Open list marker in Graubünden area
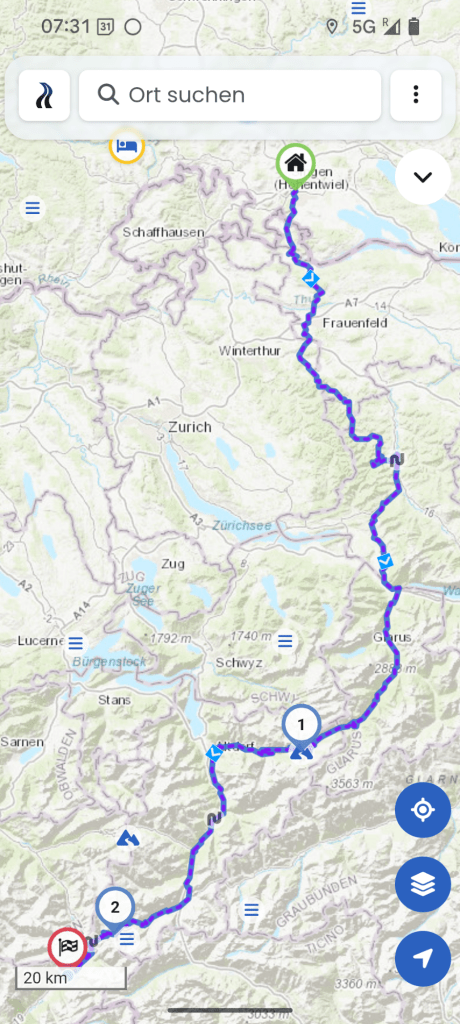Viewport: 460px width, 1024px height. pos(251,909)
